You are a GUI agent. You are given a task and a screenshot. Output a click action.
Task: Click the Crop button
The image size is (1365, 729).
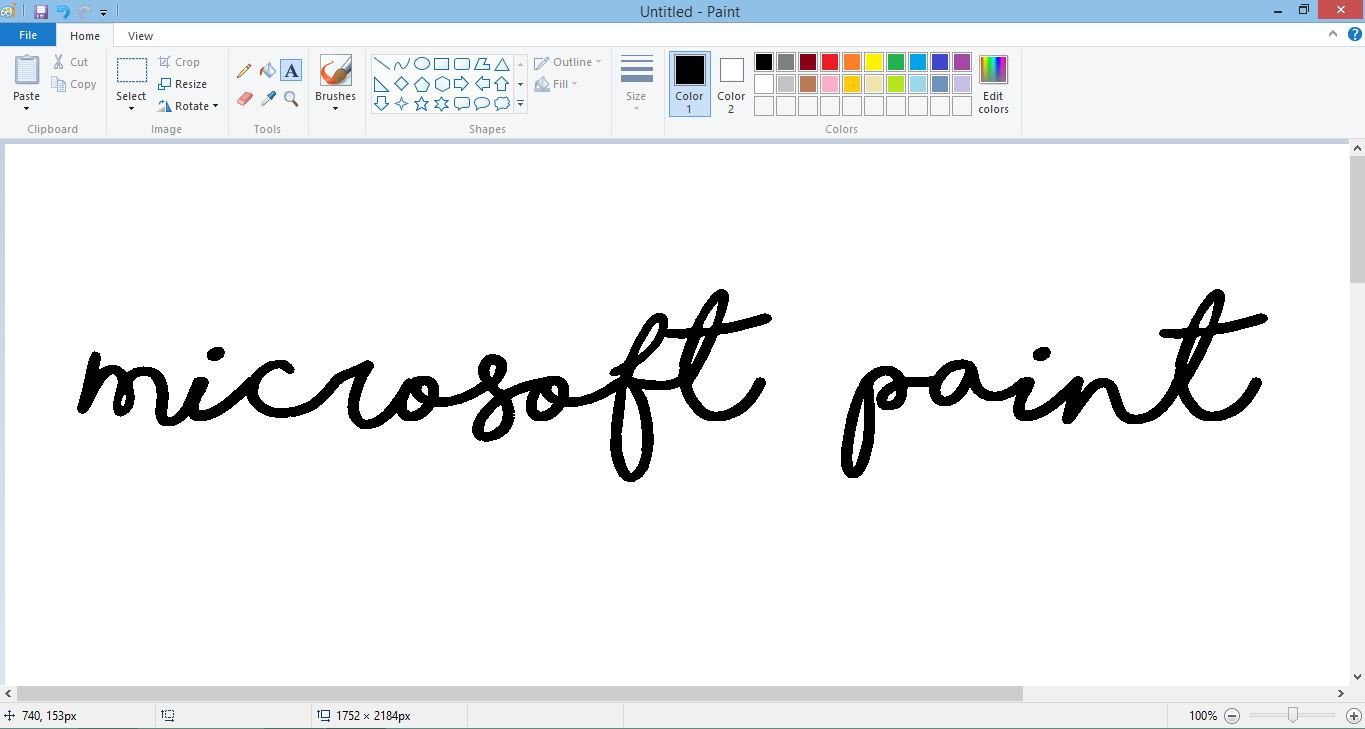click(x=179, y=62)
